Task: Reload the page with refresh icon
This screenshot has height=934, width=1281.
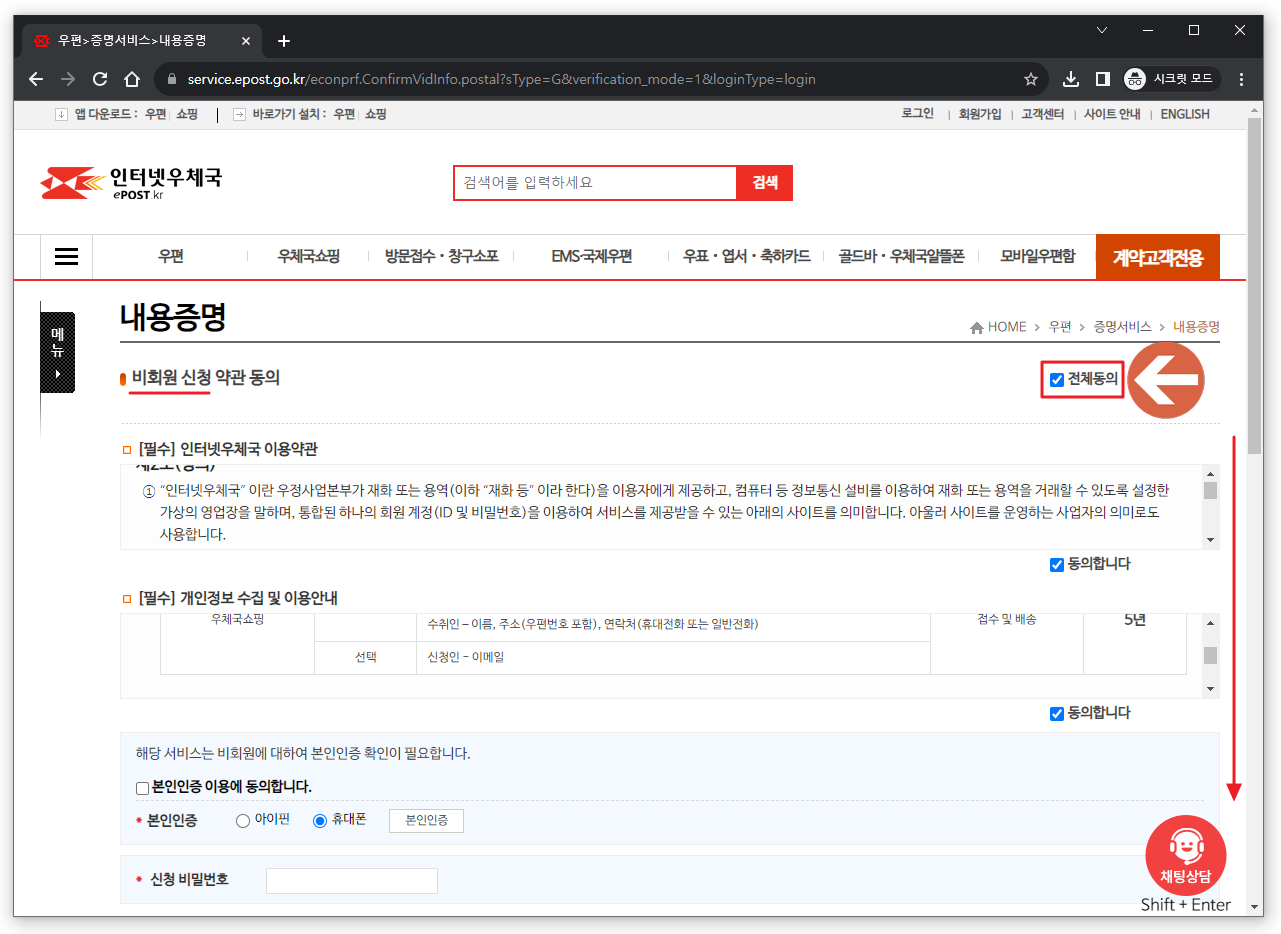Action: (x=100, y=79)
